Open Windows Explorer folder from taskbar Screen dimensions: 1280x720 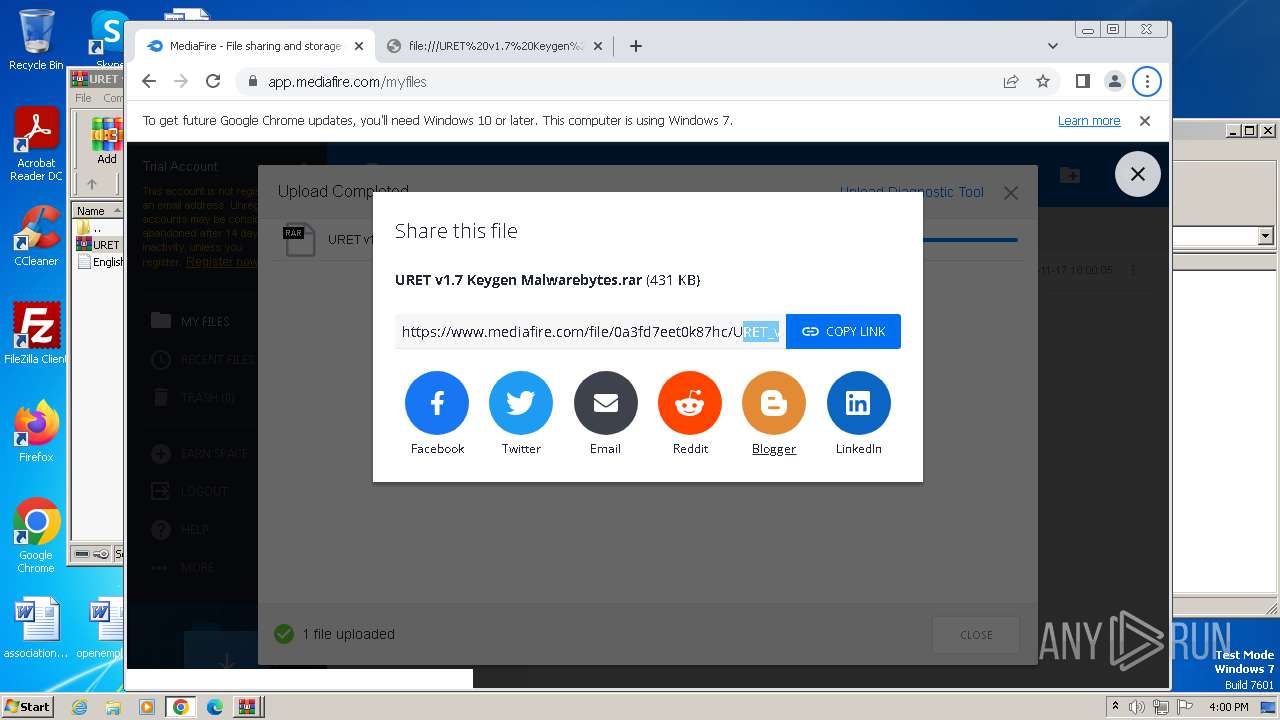point(113,707)
